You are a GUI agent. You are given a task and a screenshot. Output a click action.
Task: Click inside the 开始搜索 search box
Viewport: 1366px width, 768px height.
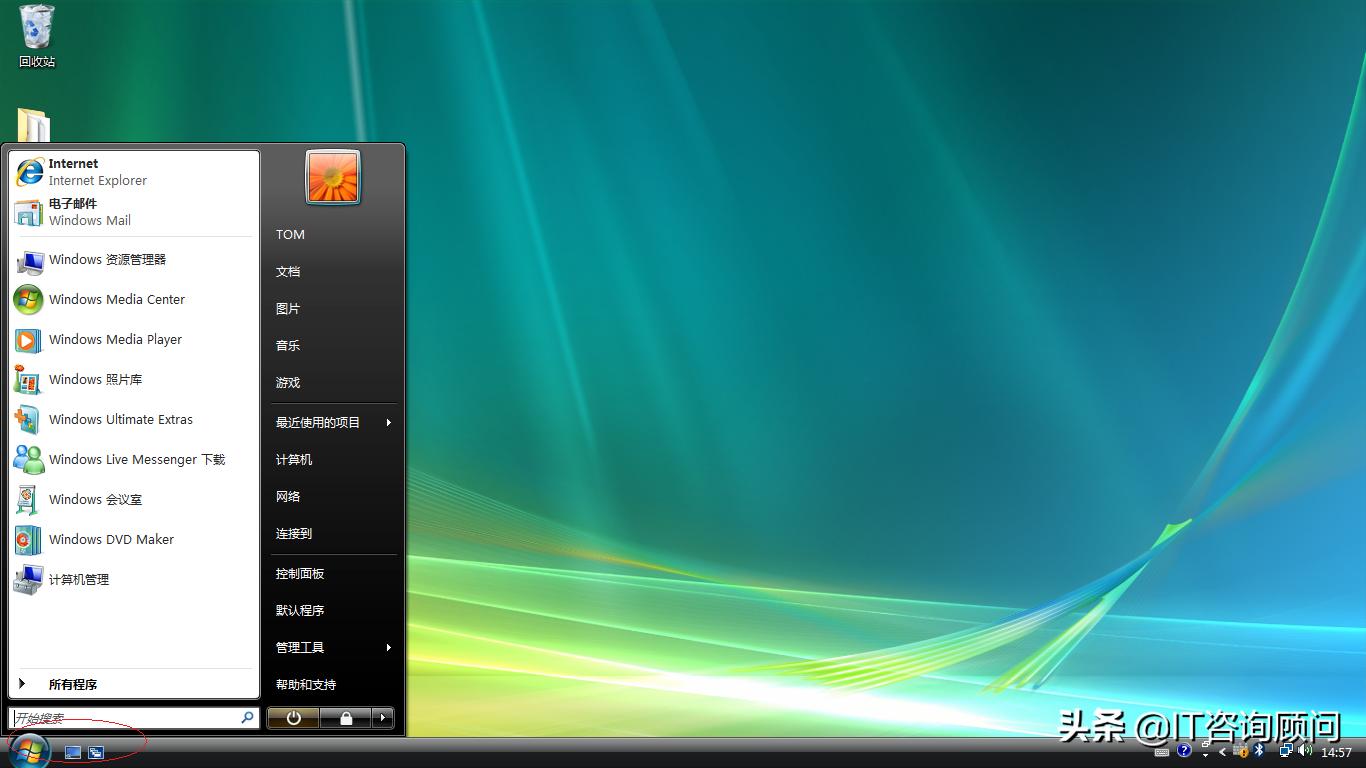(120, 717)
